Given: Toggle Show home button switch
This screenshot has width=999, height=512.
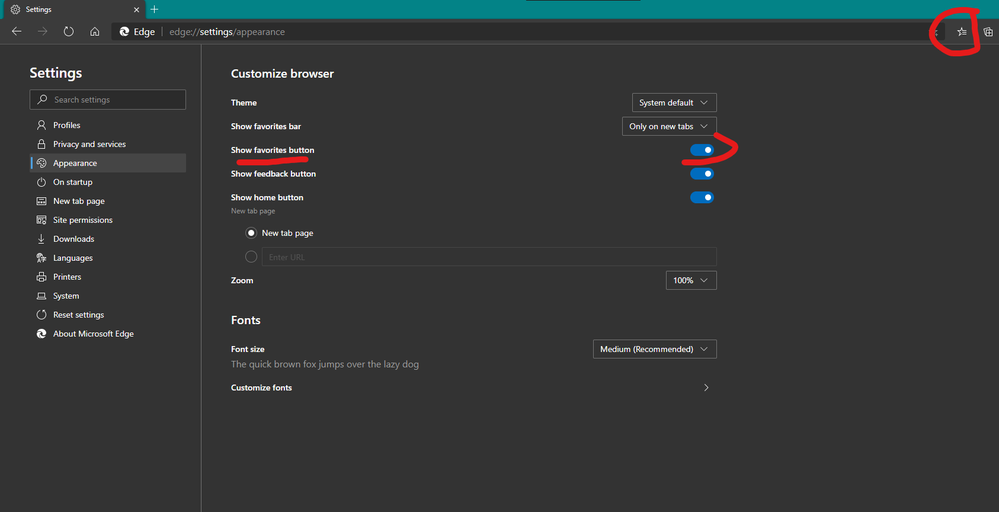Looking at the screenshot, I should click(x=701, y=197).
